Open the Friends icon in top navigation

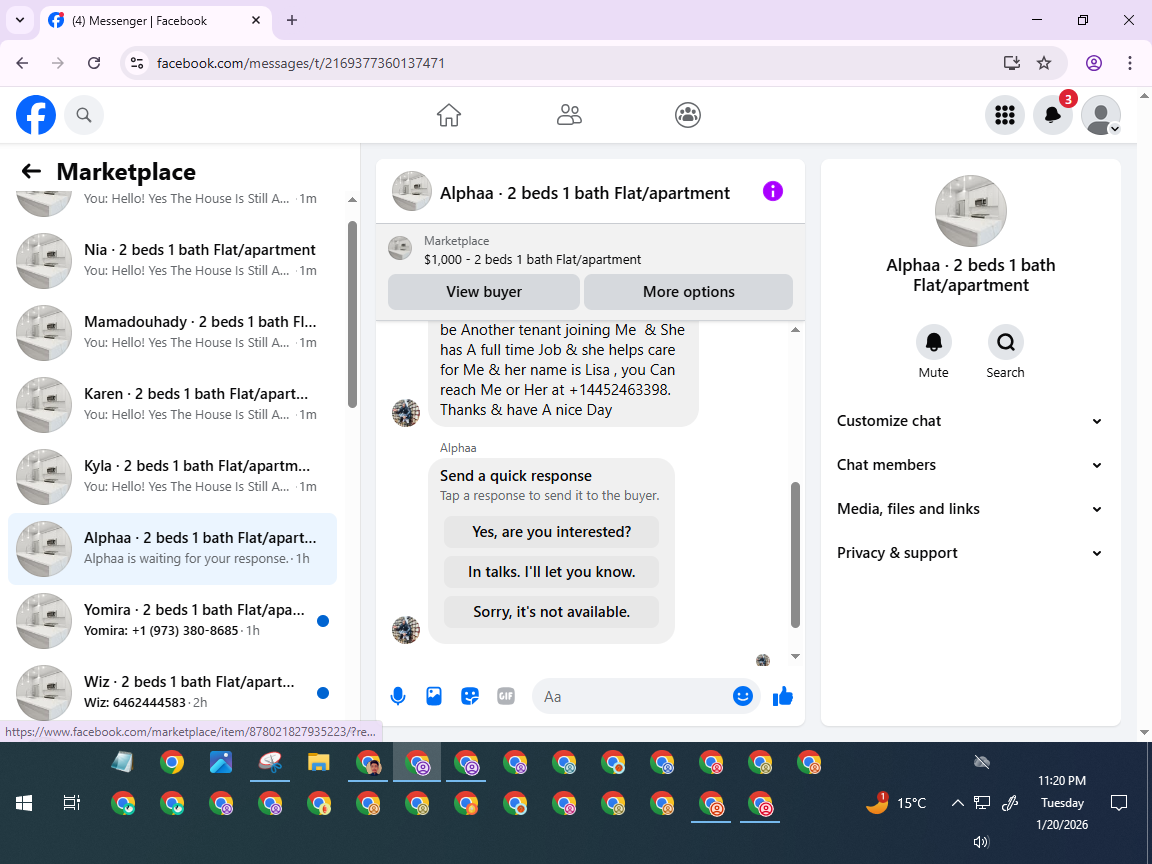(569, 115)
